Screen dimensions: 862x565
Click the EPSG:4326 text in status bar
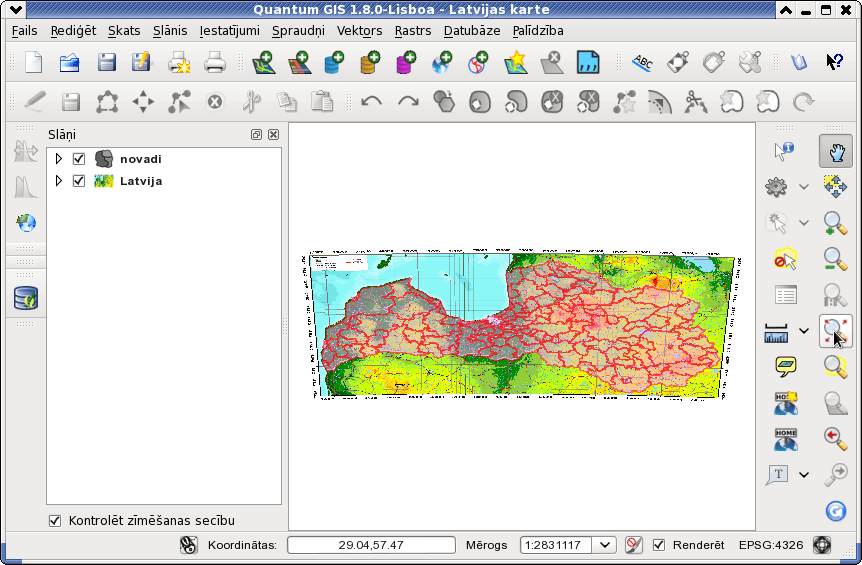(771, 545)
